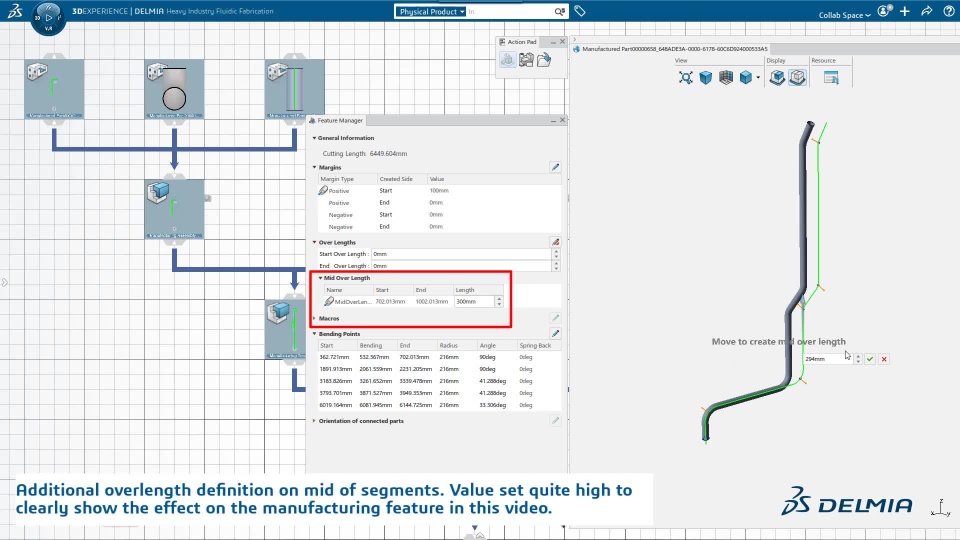Viewport: 960px width, 540px height.
Task: Collapse General Information section
Action: [x=315, y=138]
